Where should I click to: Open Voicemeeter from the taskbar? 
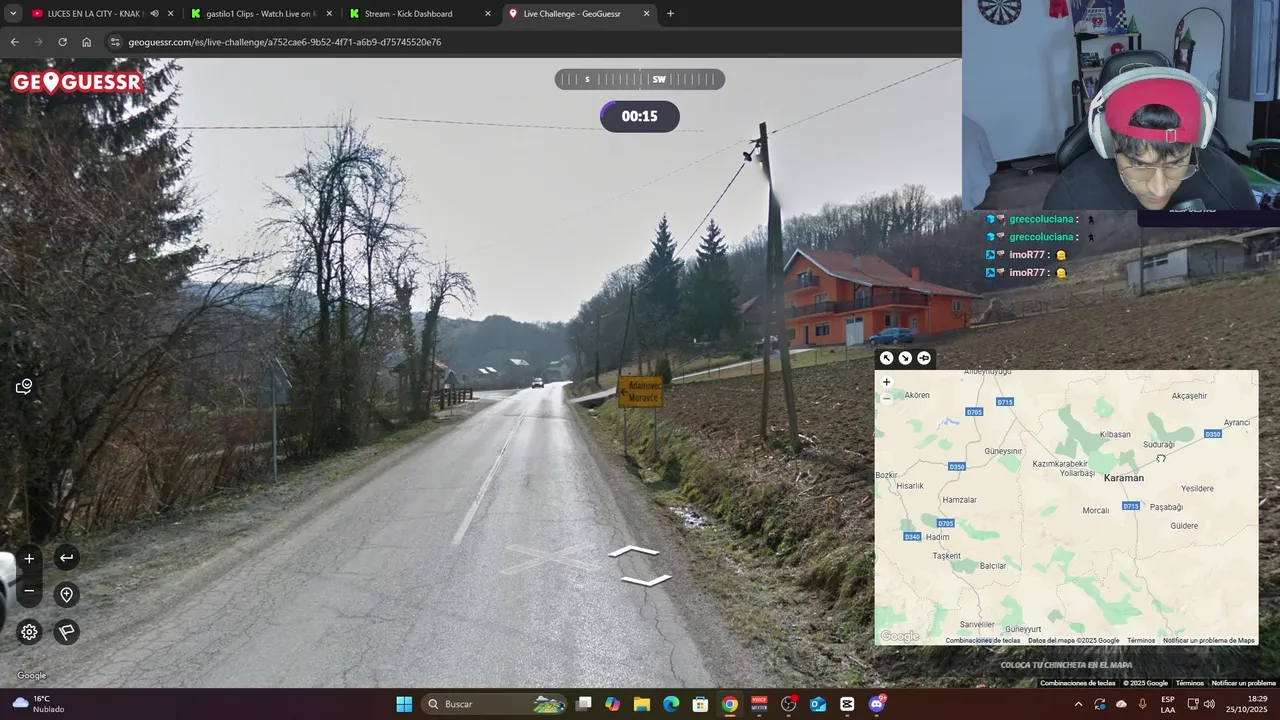(759, 704)
